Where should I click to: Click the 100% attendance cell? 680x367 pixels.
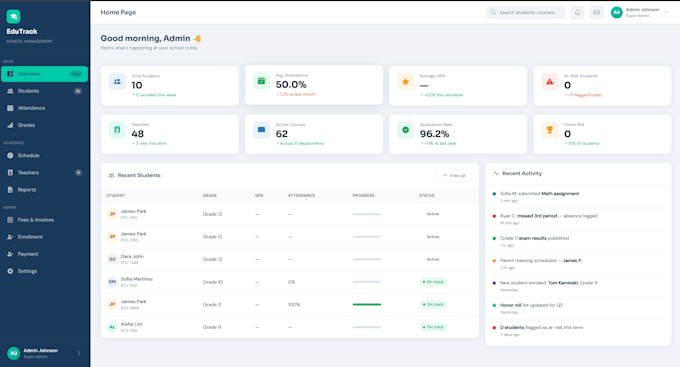294,305
